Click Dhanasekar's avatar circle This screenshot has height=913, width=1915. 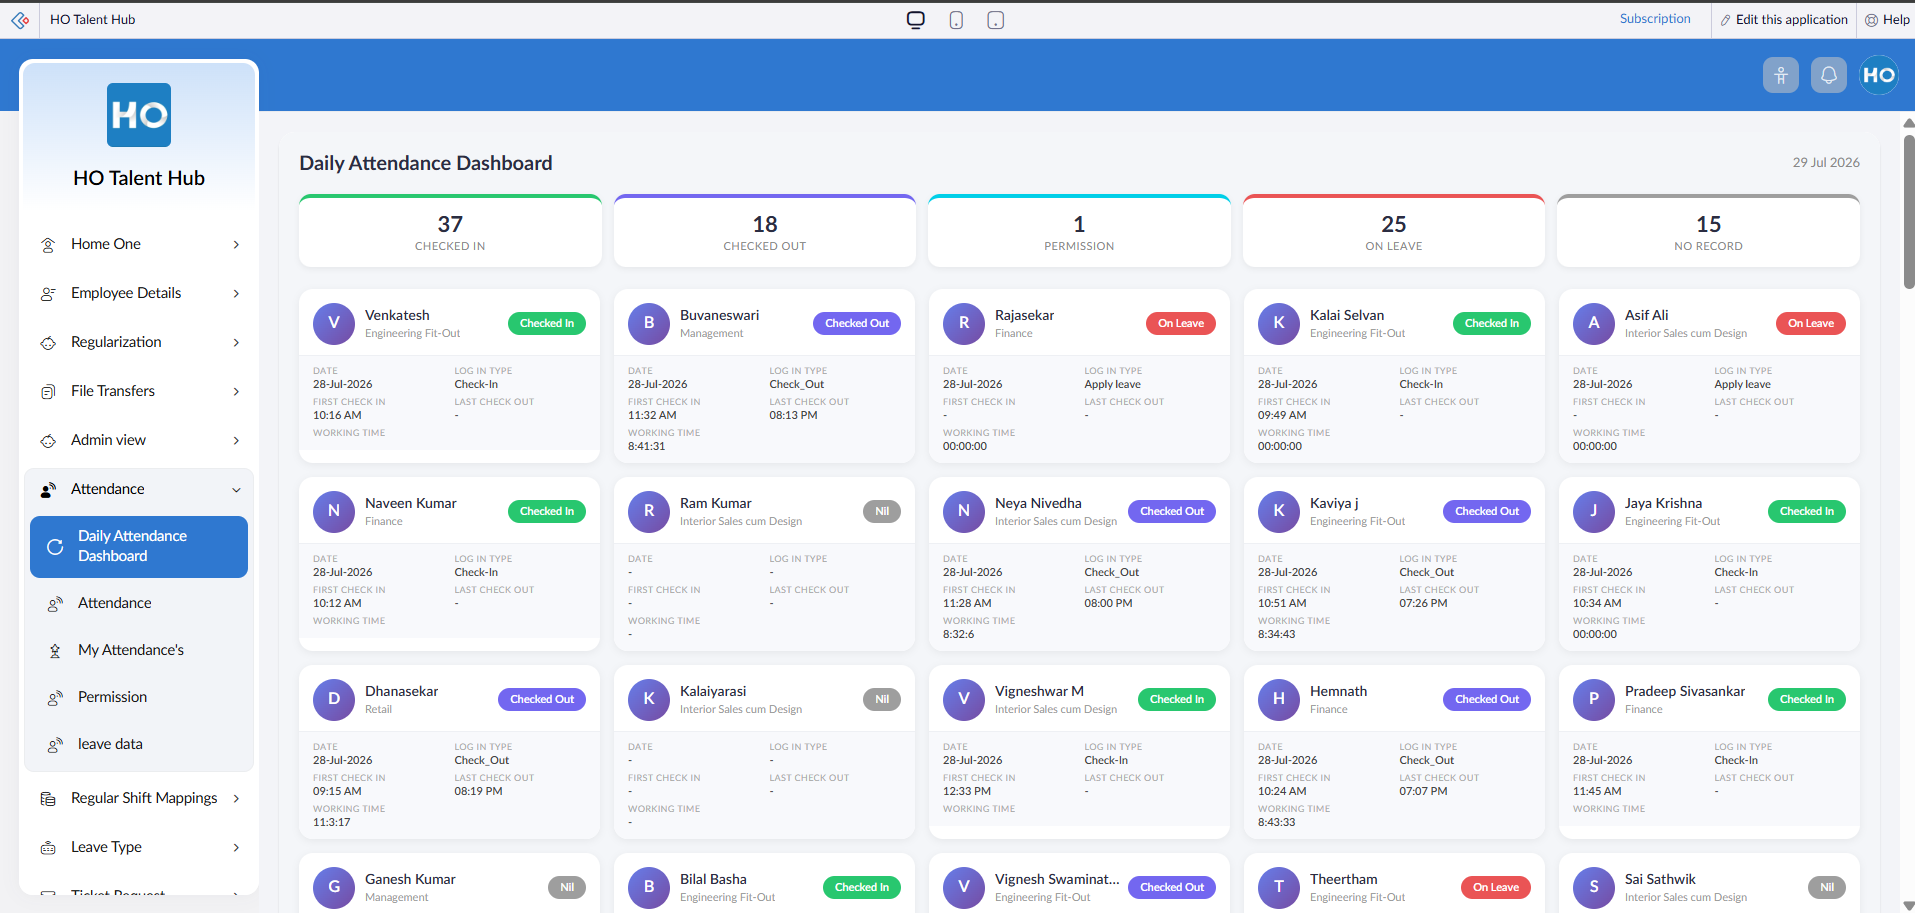click(334, 699)
